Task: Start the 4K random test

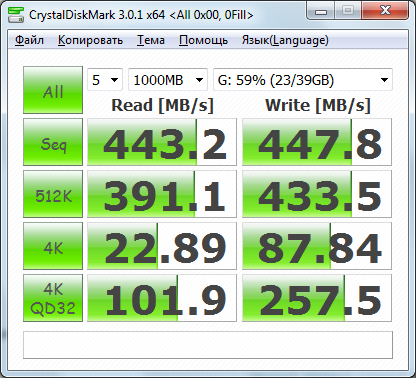Action: click(53, 246)
